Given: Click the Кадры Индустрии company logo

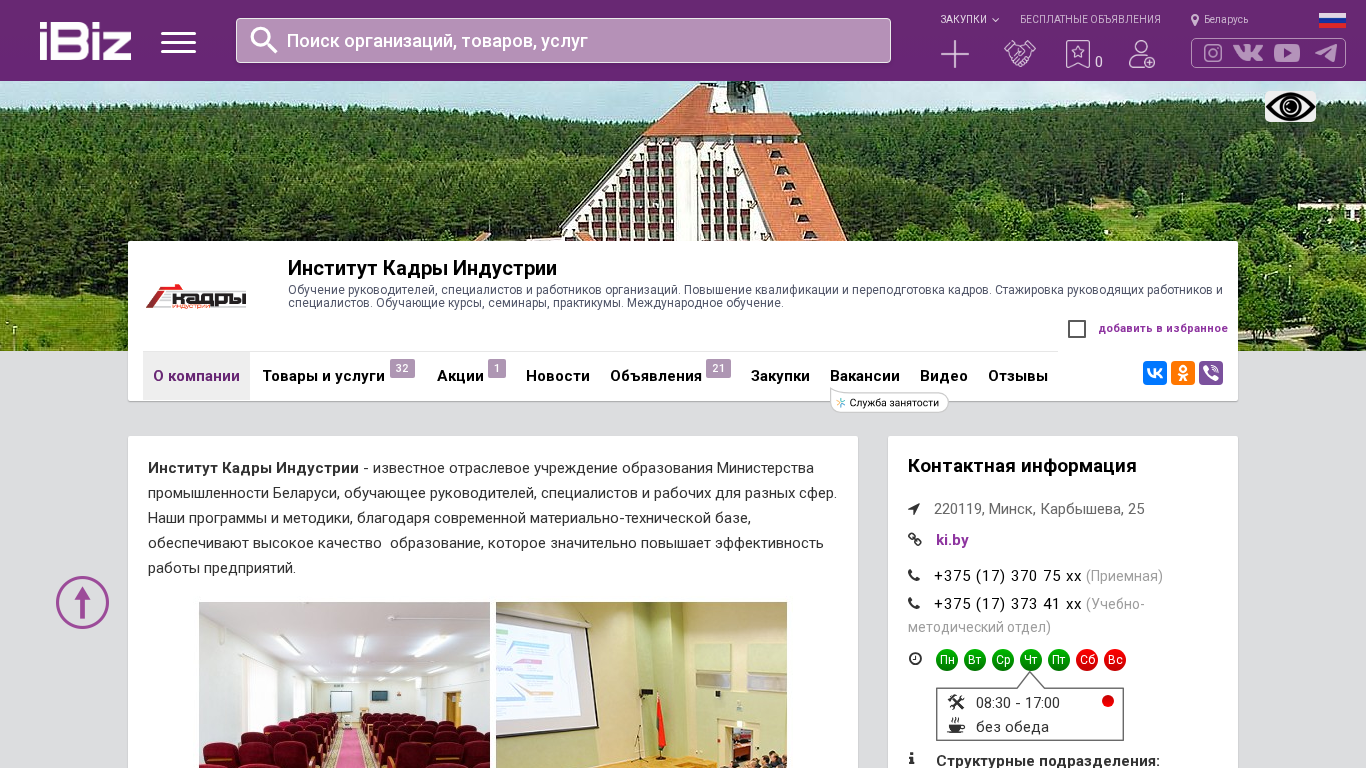Looking at the screenshot, I should click(x=196, y=296).
